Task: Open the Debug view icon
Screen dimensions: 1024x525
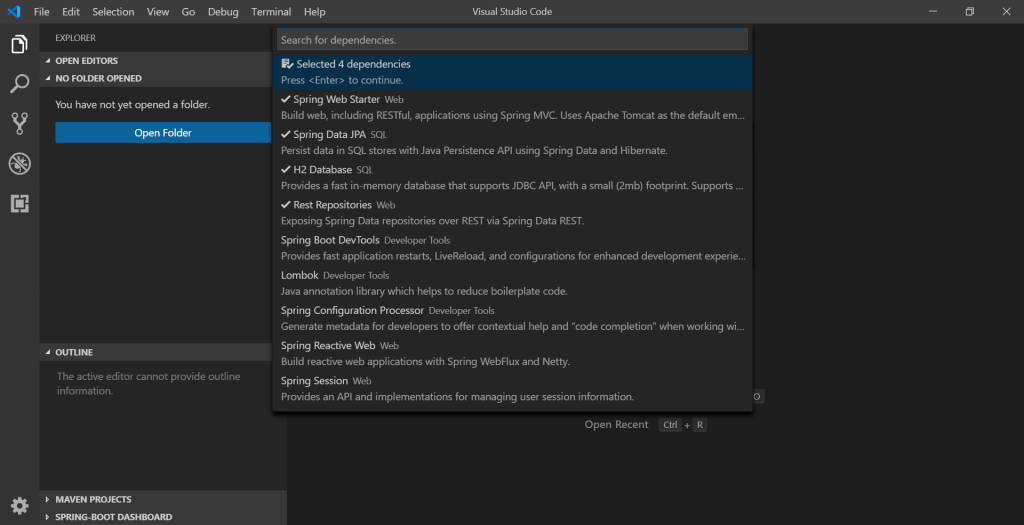Action: coord(20,163)
